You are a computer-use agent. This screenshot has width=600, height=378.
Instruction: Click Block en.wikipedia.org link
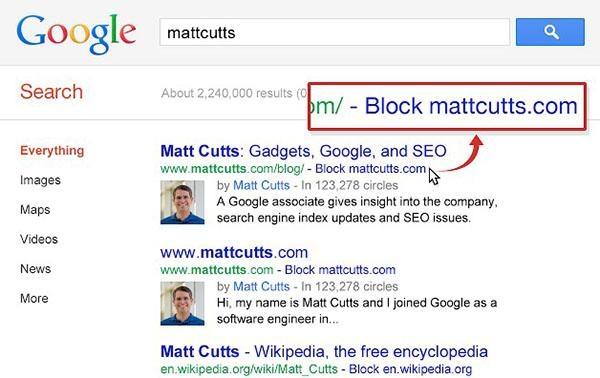pyautogui.click(x=410, y=369)
